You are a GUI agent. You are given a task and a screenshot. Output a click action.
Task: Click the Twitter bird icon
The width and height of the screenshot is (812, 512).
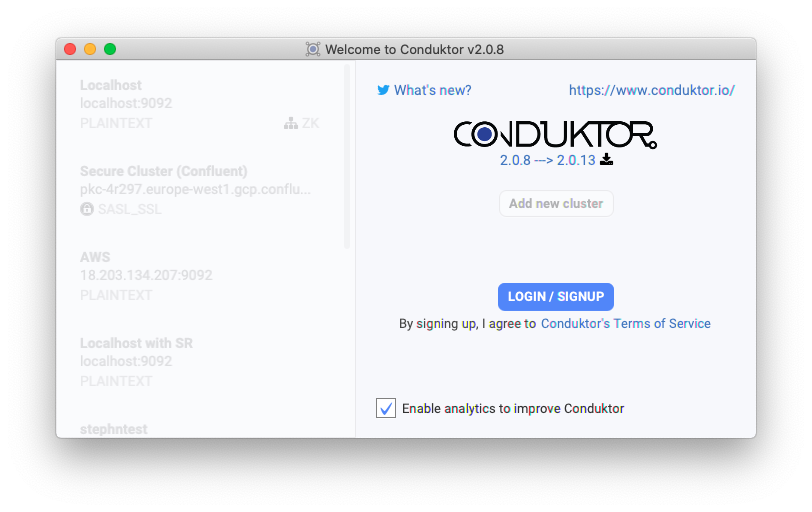[383, 90]
